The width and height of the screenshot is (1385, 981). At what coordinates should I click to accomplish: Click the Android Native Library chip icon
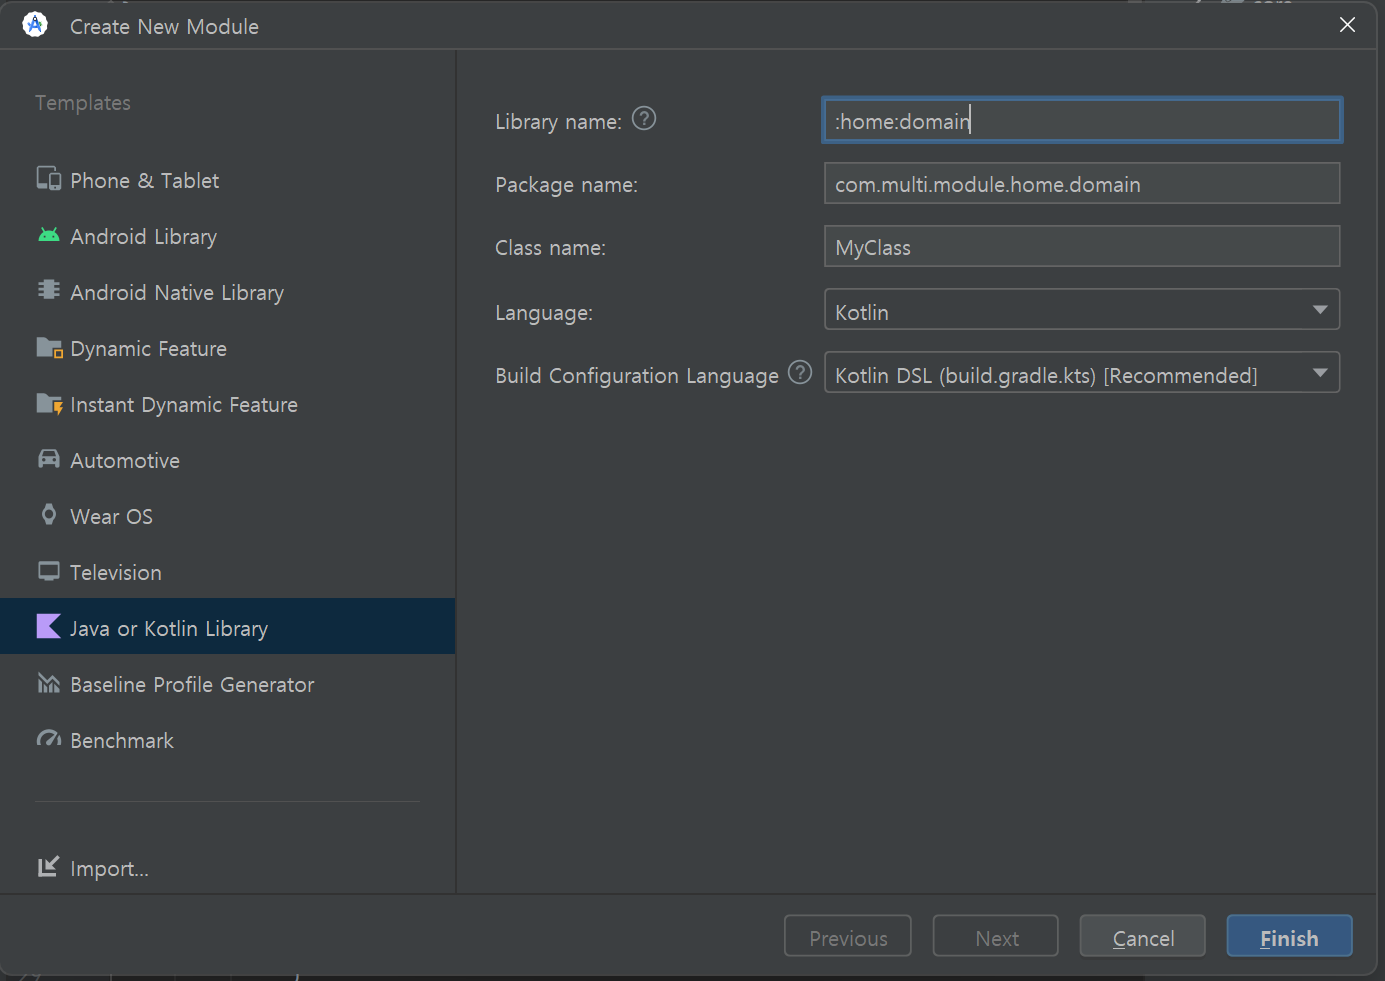(49, 290)
